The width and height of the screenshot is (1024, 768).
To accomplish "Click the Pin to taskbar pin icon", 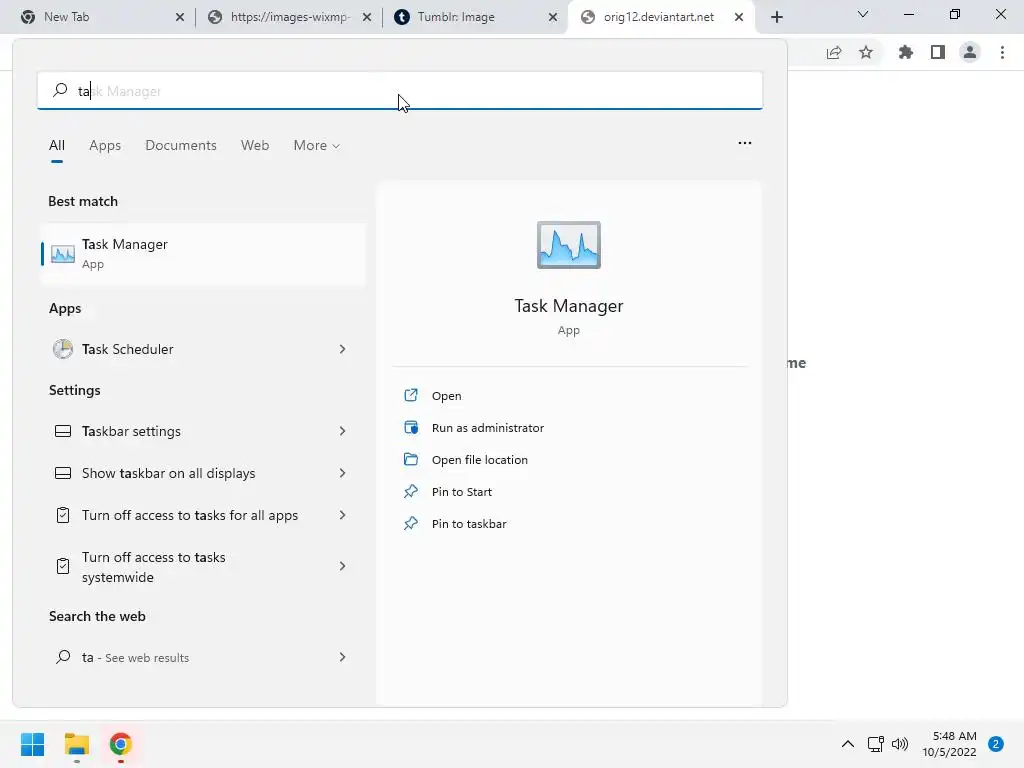I will [x=411, y=523].
